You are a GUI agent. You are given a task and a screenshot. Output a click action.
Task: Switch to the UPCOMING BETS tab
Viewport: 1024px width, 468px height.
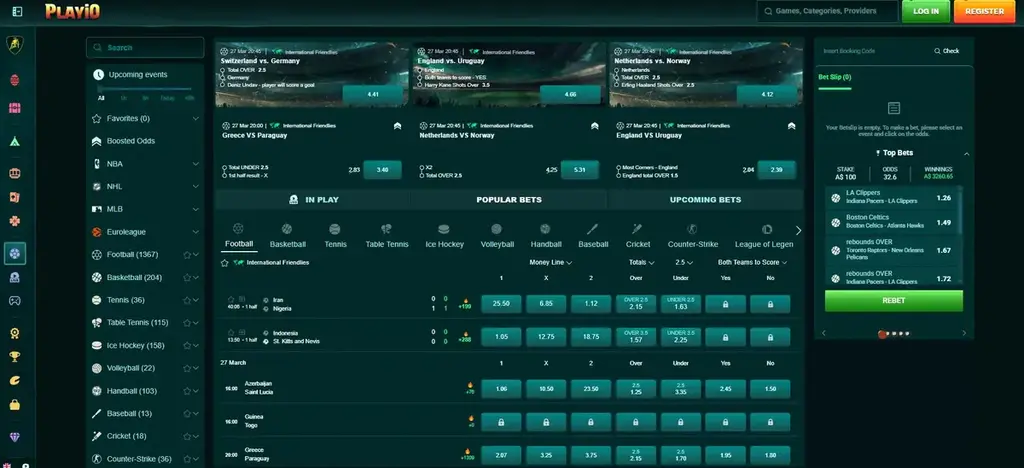click(705, 200)
